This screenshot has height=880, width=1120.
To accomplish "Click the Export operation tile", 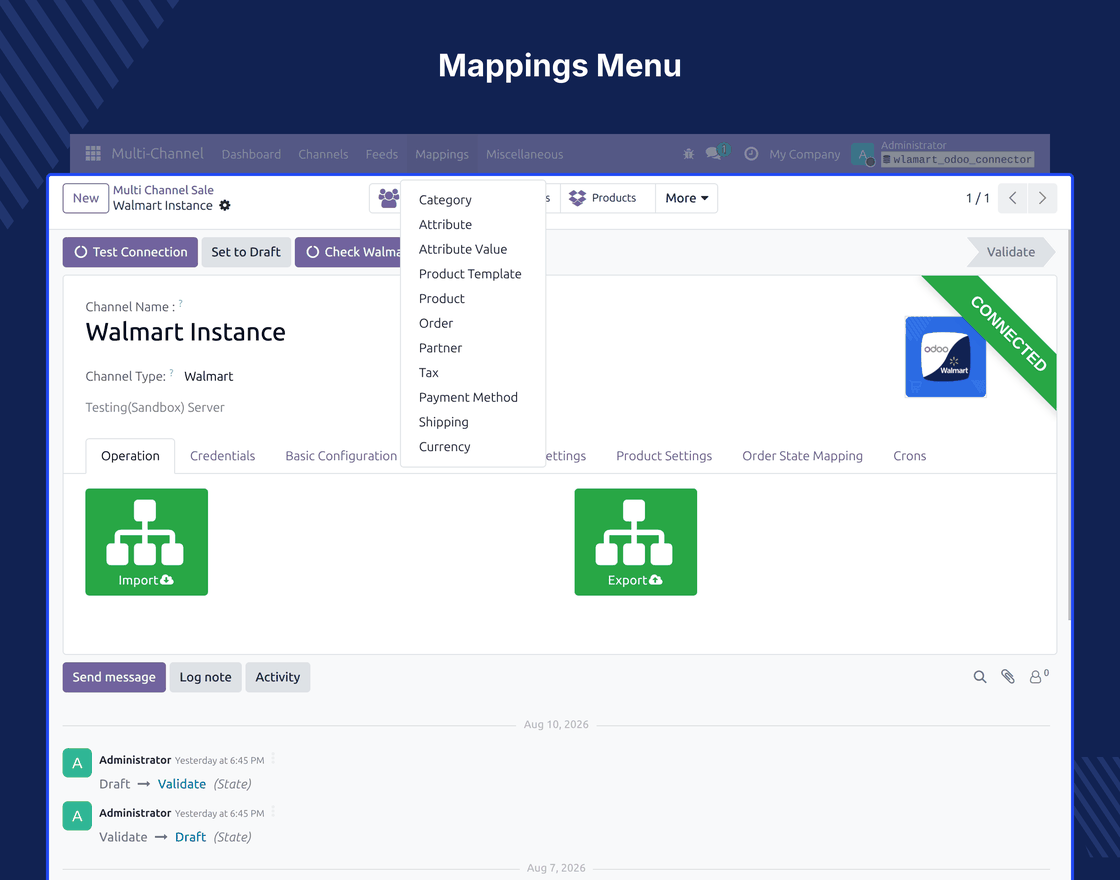I will coord(636,542).
